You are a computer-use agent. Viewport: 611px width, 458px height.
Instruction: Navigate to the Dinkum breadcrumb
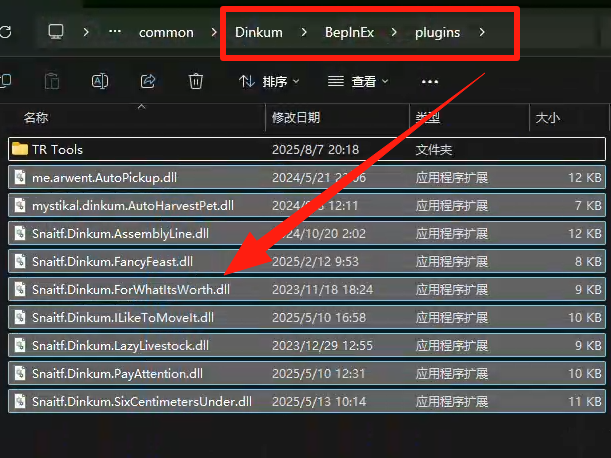[259, 32]
